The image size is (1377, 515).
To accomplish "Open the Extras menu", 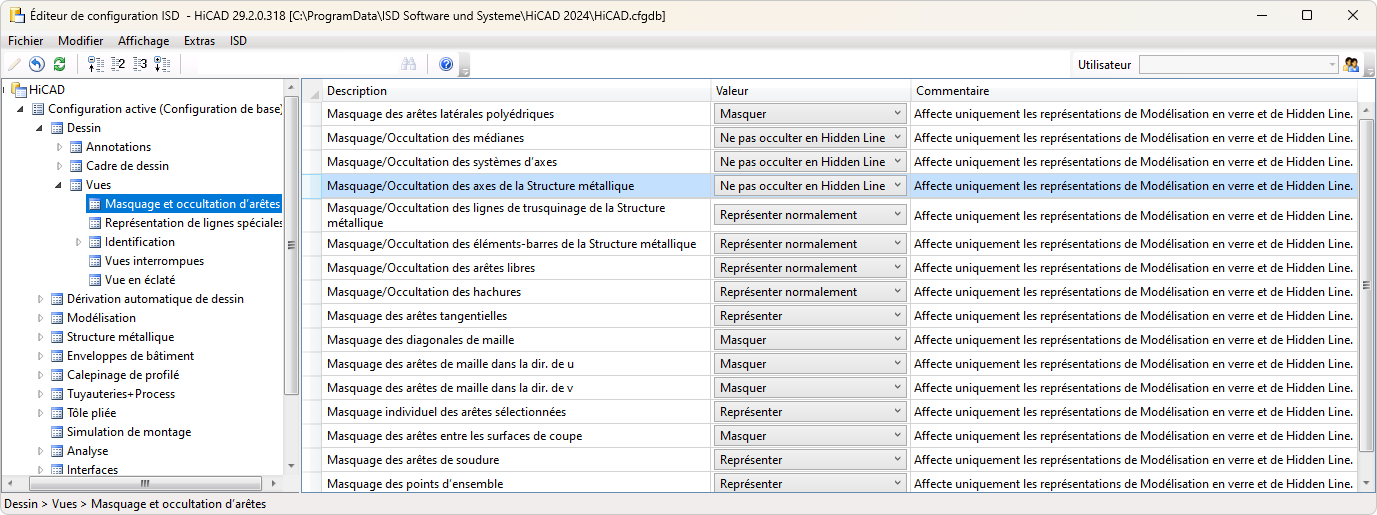I will tap(199, 41).
